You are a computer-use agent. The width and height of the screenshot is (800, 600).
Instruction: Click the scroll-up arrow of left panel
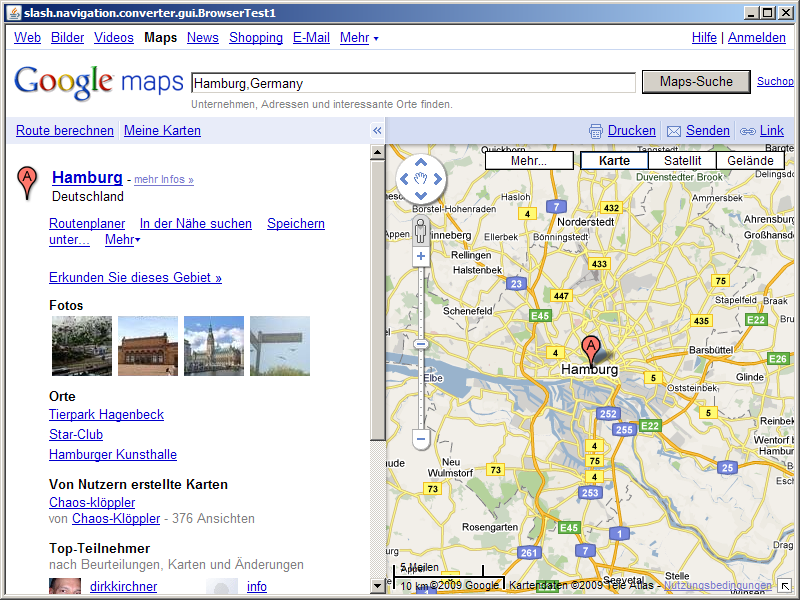[378, 152]
